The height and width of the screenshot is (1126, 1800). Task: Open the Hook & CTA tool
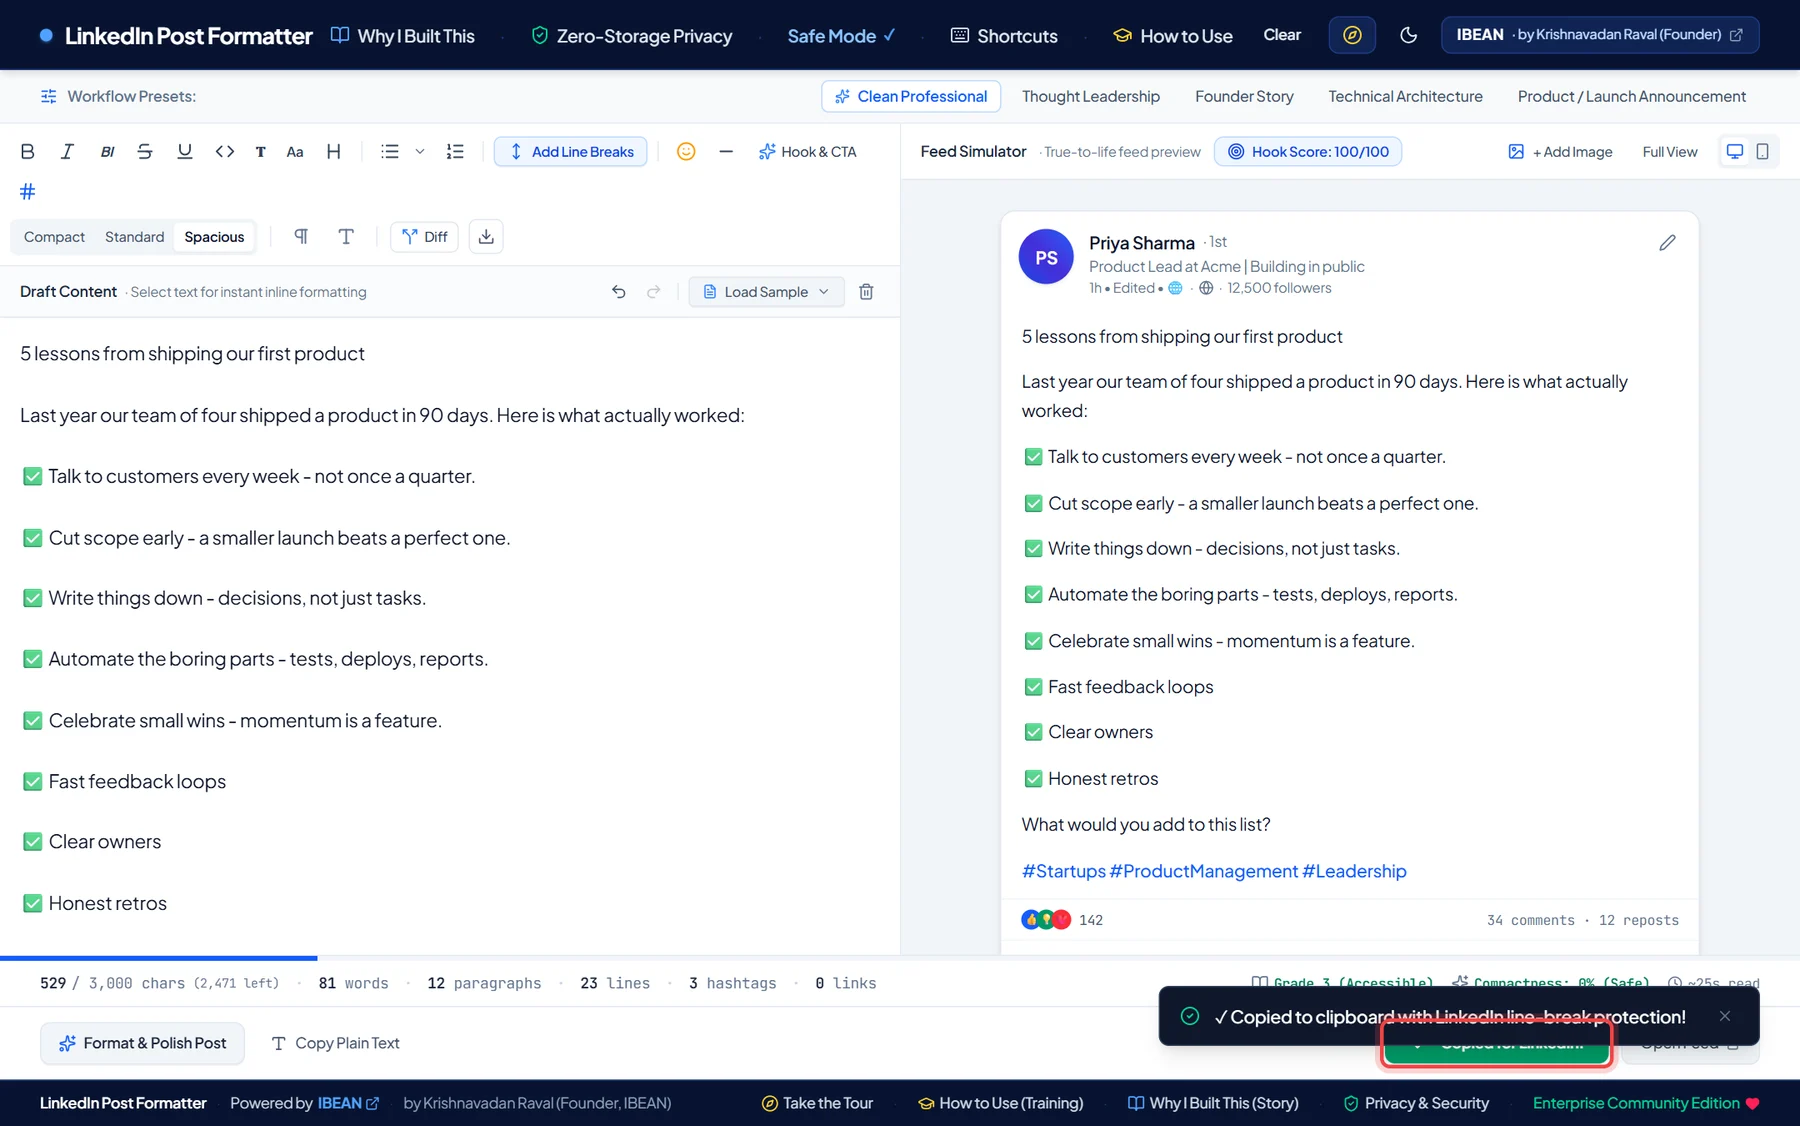point(807,152)
